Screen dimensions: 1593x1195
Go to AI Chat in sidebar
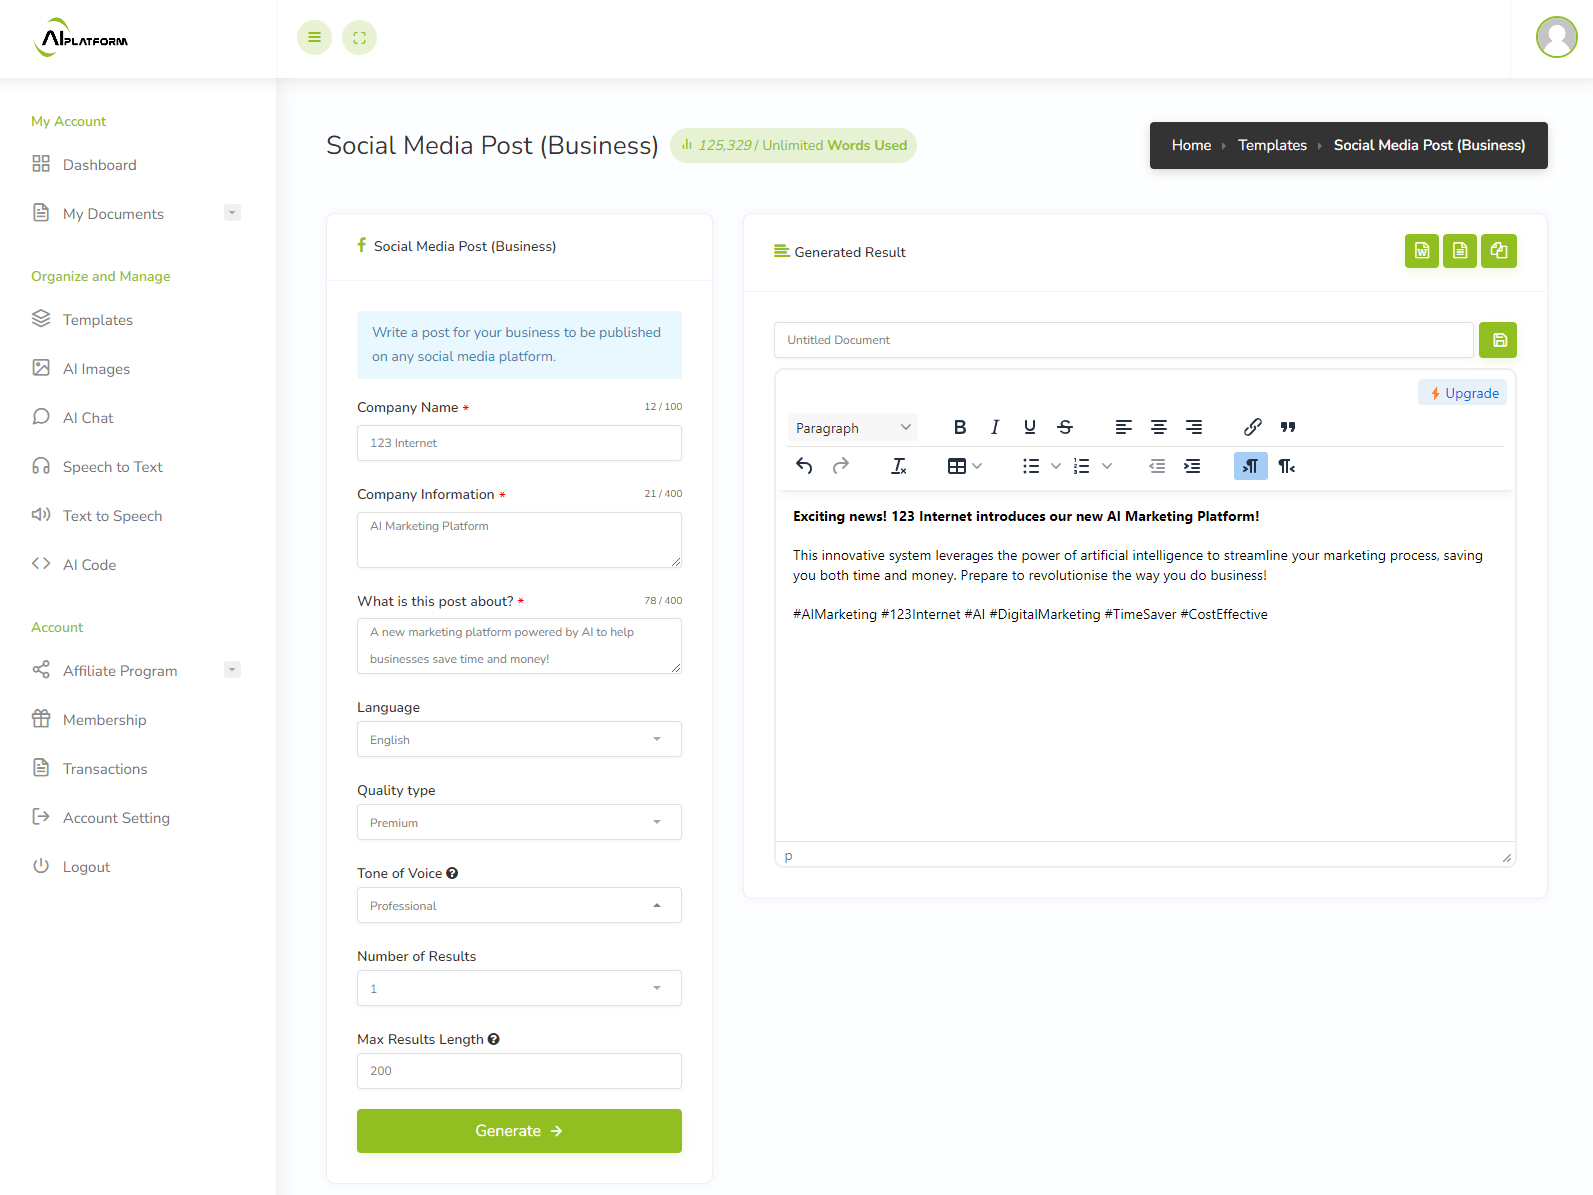click(x=88, y=418)
